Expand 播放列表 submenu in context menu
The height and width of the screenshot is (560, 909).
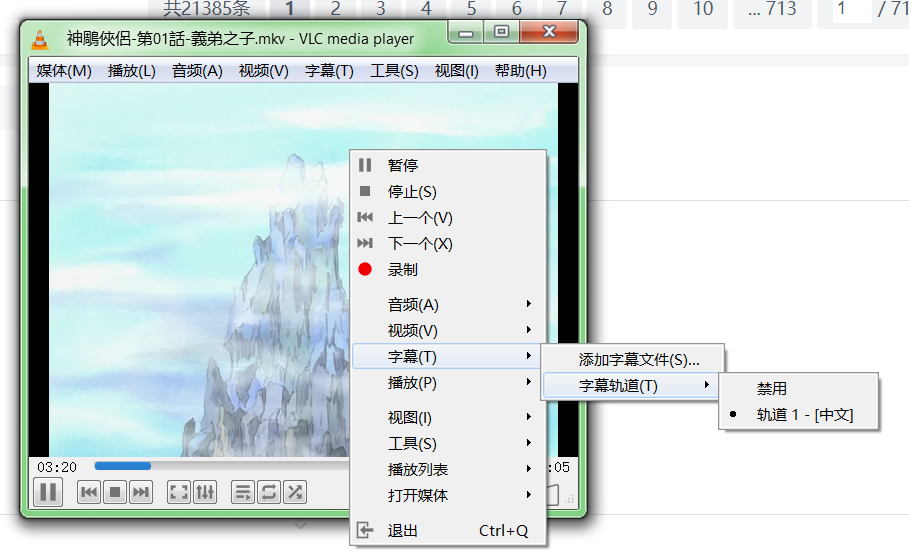tap(448, 470)
